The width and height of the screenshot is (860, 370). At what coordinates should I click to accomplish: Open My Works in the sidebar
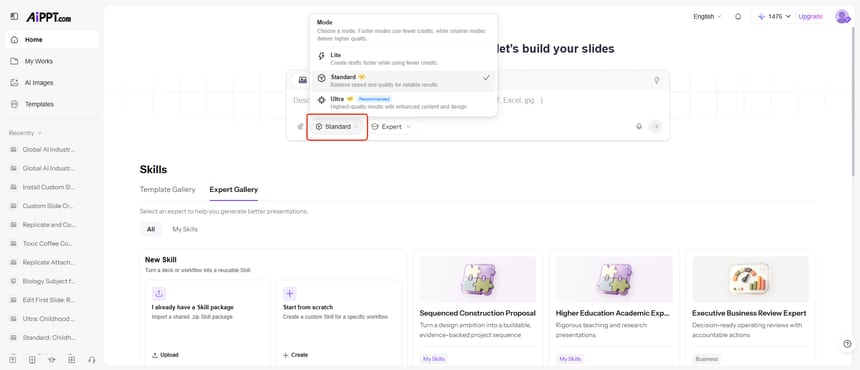click(x=52, y=61)
